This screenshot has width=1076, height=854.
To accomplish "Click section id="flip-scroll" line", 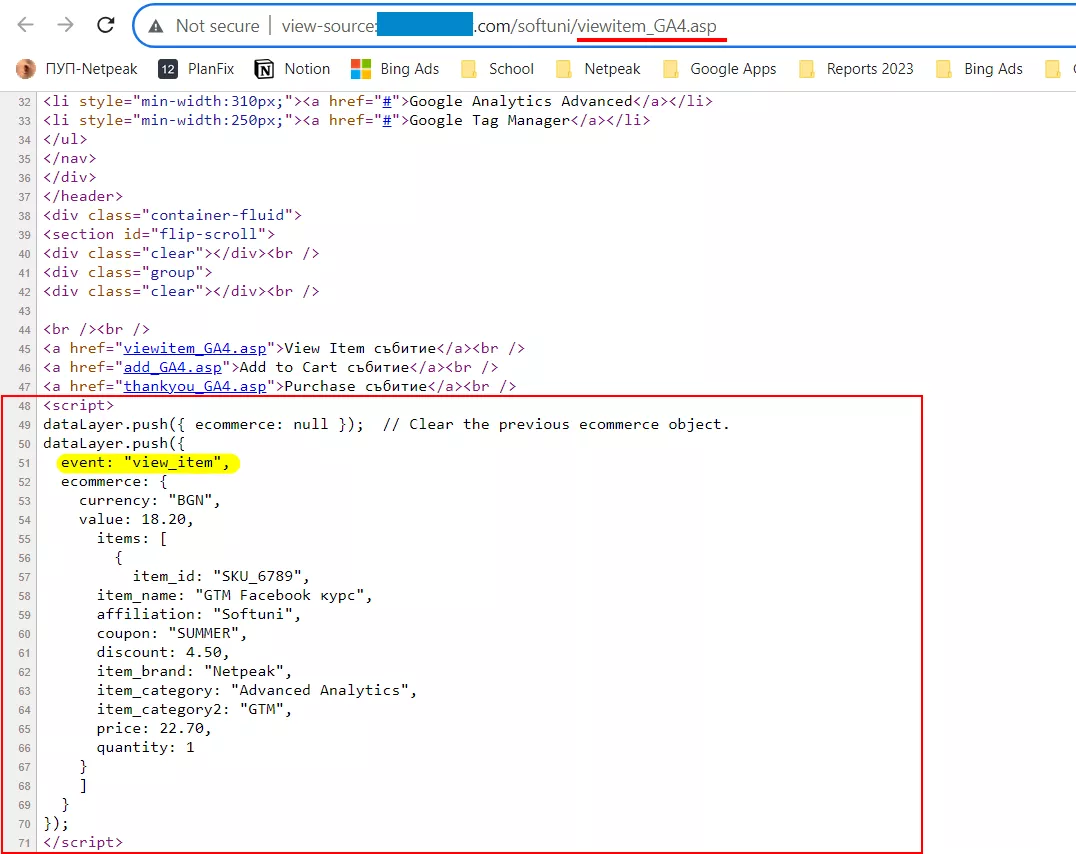I will 159,234.
